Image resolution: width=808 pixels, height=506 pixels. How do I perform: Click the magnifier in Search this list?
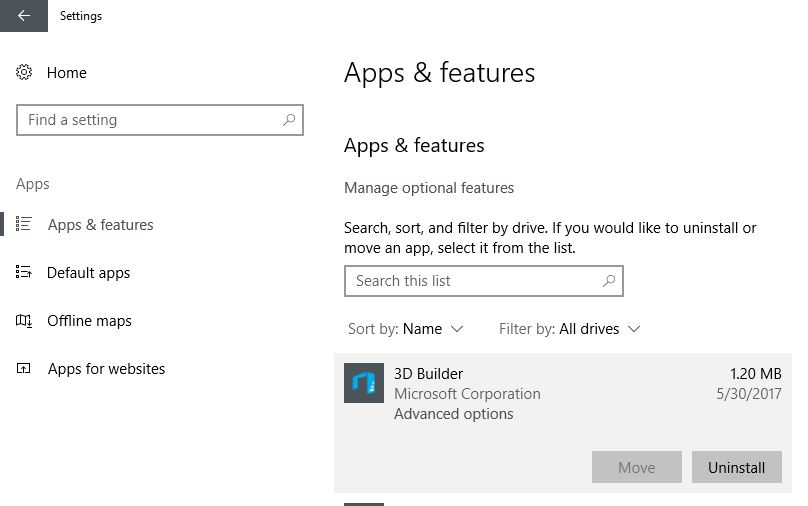(609, 281)
